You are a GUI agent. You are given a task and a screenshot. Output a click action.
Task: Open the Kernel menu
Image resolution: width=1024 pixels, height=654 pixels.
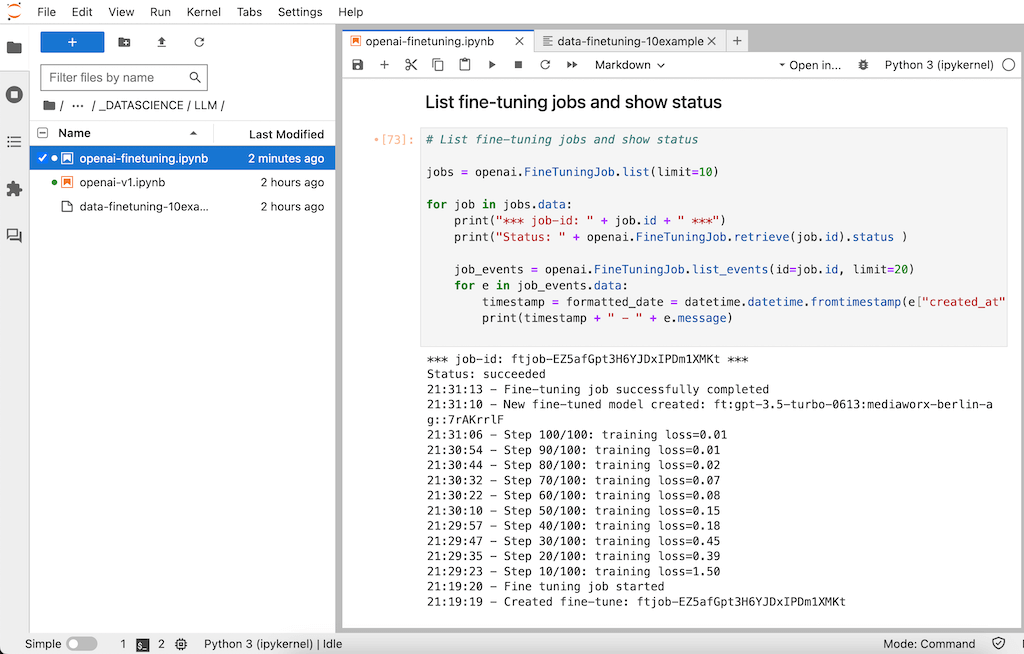[203, 12]
